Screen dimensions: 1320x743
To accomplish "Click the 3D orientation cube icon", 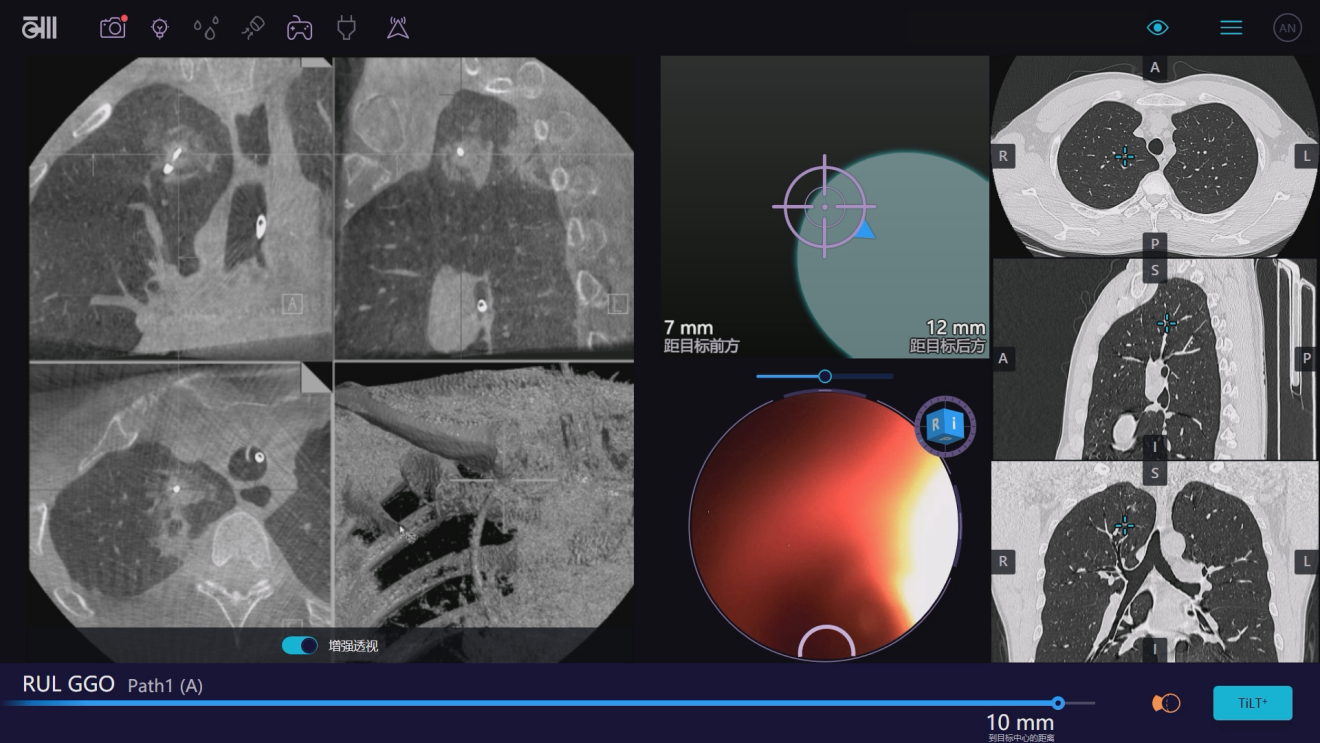I will tap(945, 426).
